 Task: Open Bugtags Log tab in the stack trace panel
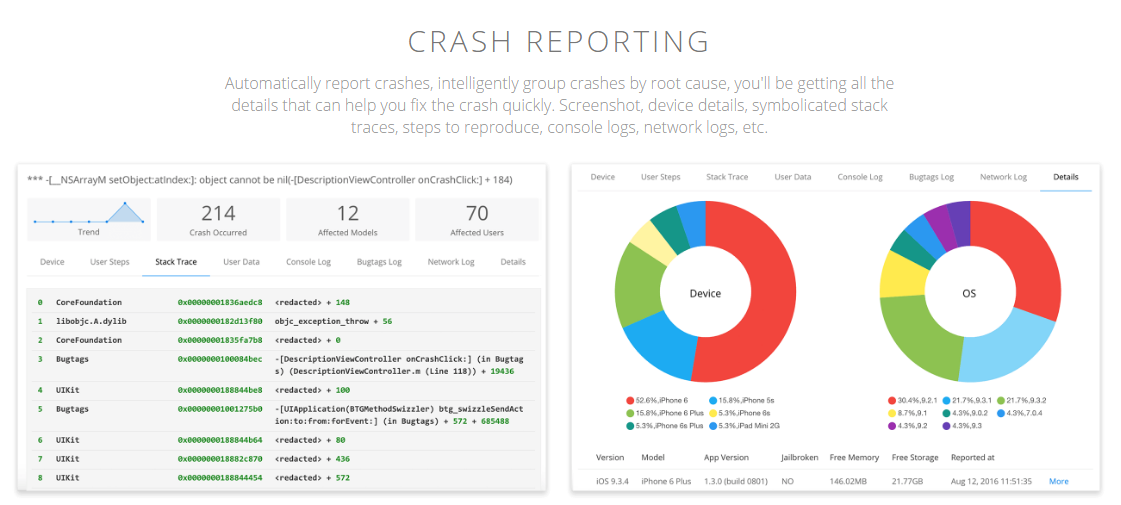(379, 262)
